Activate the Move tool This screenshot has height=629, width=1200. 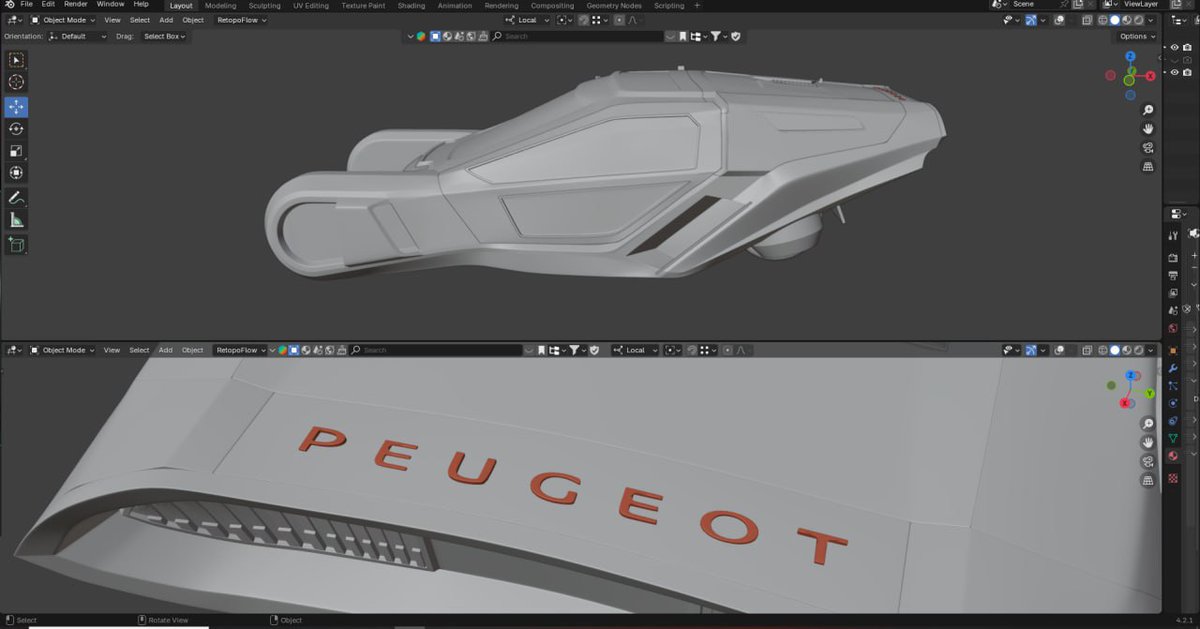pos(17,107)
